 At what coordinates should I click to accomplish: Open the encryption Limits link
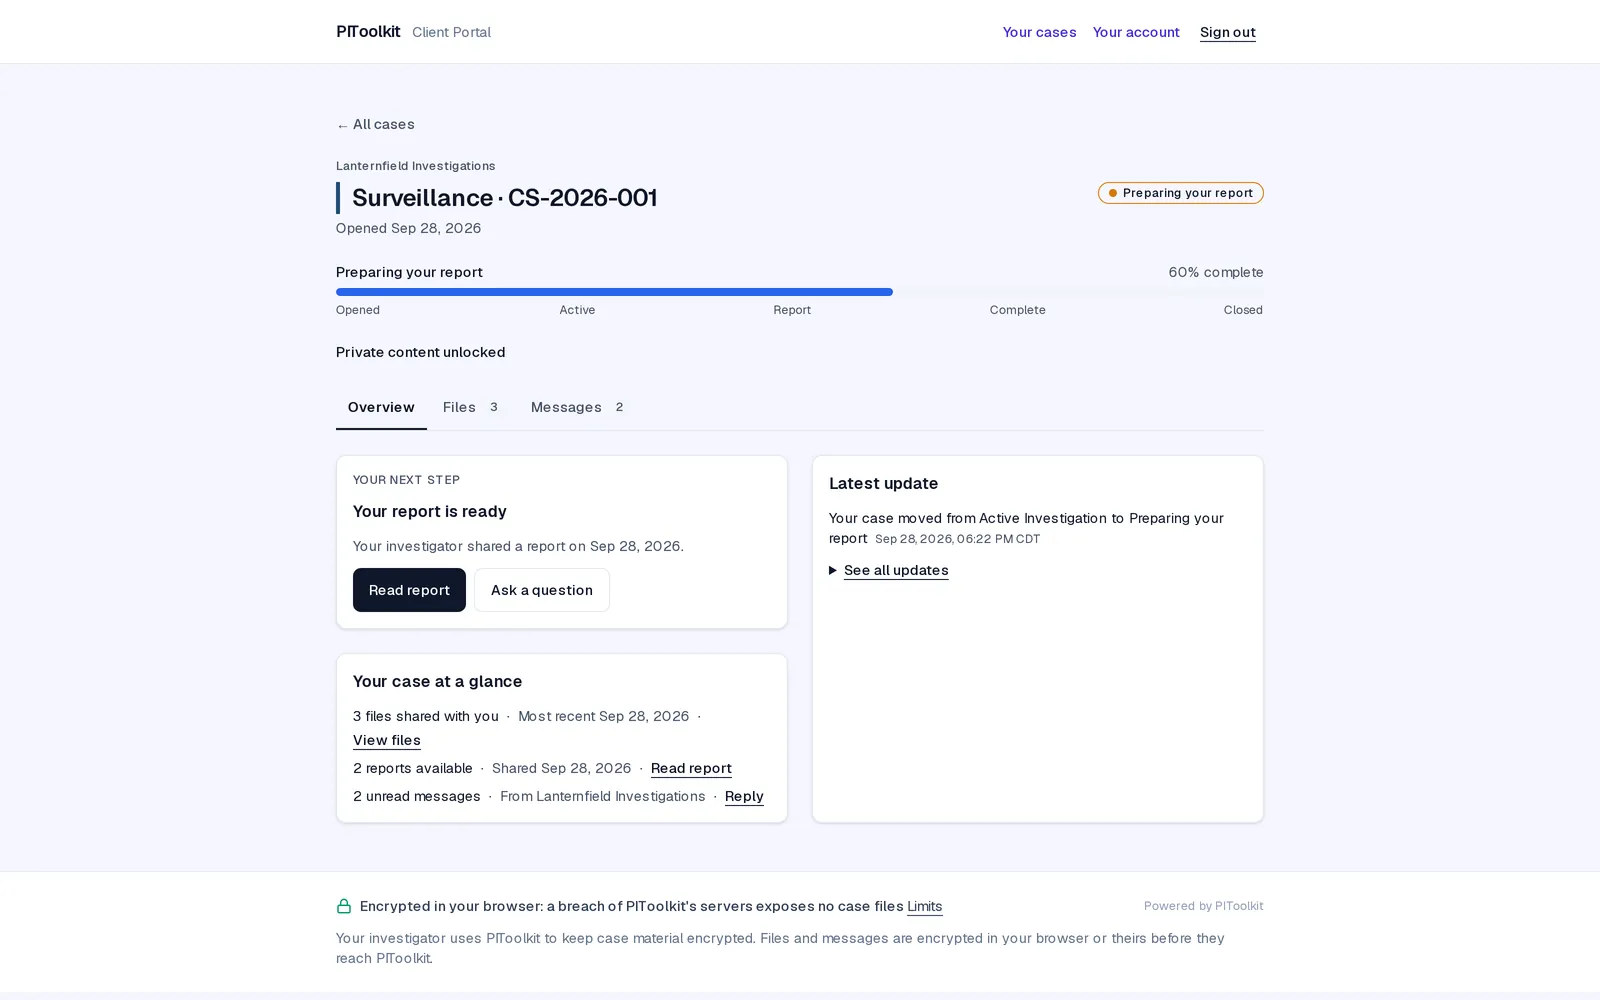tap(925, 906)
